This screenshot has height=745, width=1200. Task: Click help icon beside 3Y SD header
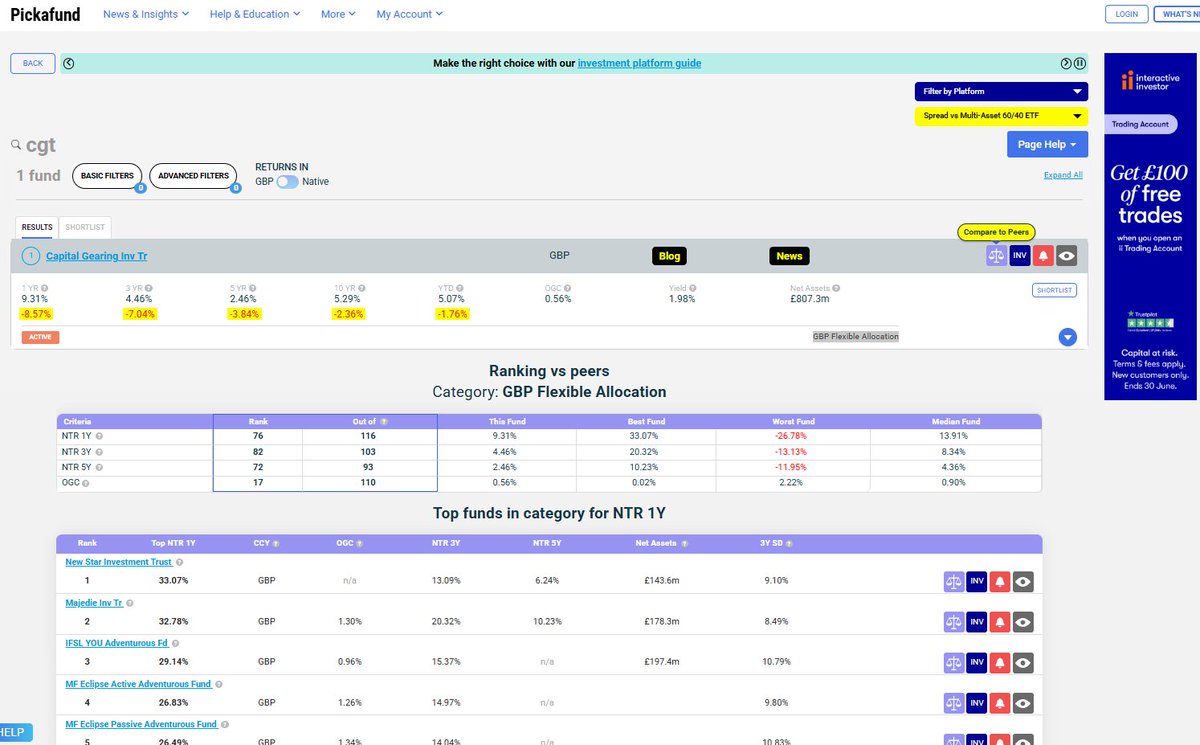[x=790, y=543]
